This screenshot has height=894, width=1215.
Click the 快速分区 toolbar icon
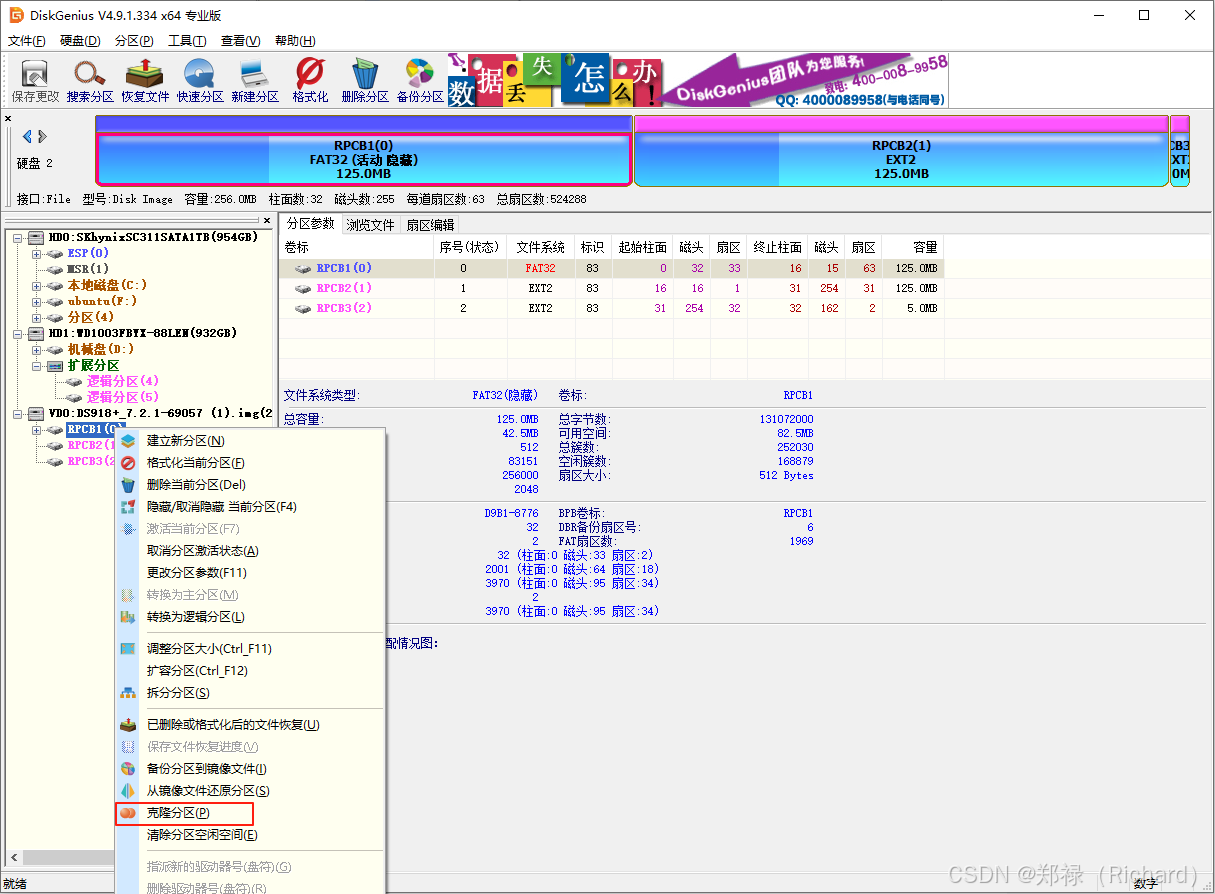pos(200,80)
